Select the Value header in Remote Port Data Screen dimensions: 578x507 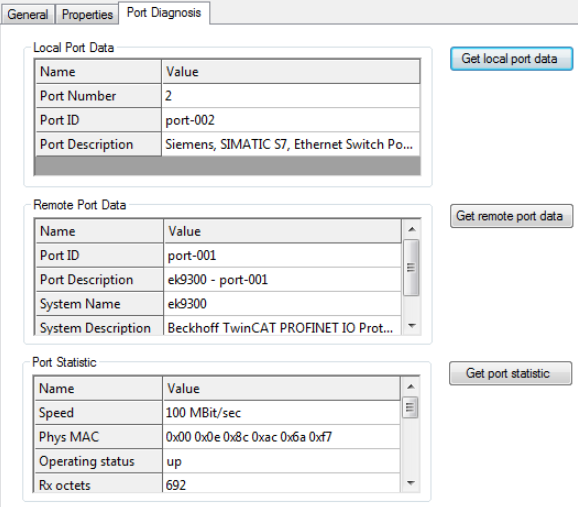[x=283, y=231]
